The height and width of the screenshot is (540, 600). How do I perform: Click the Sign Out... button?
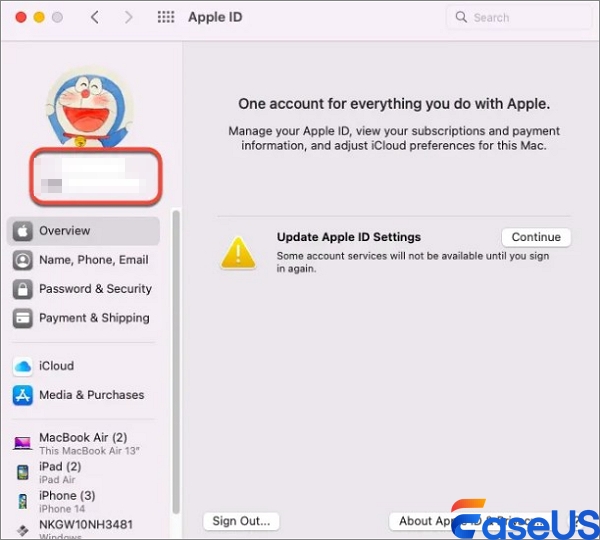[241, 521]
